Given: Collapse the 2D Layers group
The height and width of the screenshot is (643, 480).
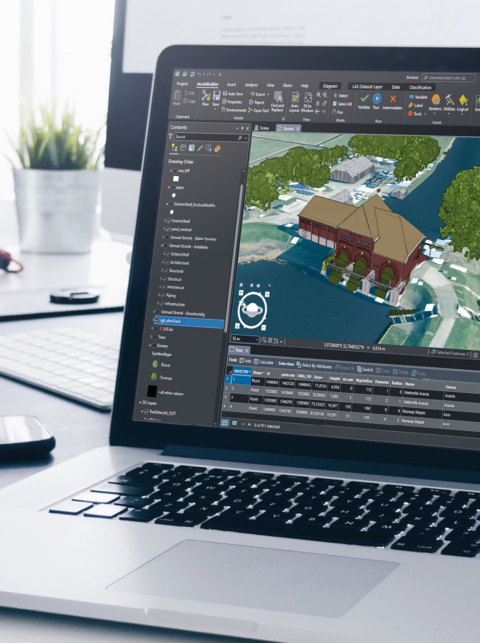Looking at the screenshot, I should coord(139,403).
